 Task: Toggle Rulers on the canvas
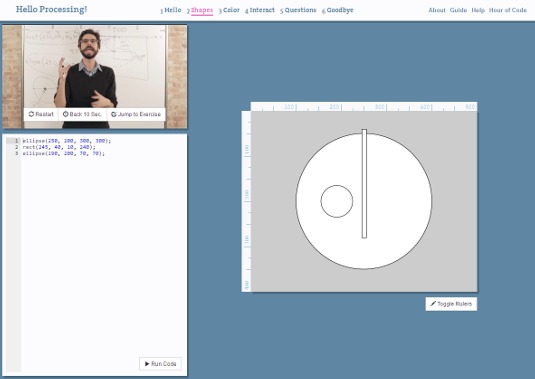451,304
